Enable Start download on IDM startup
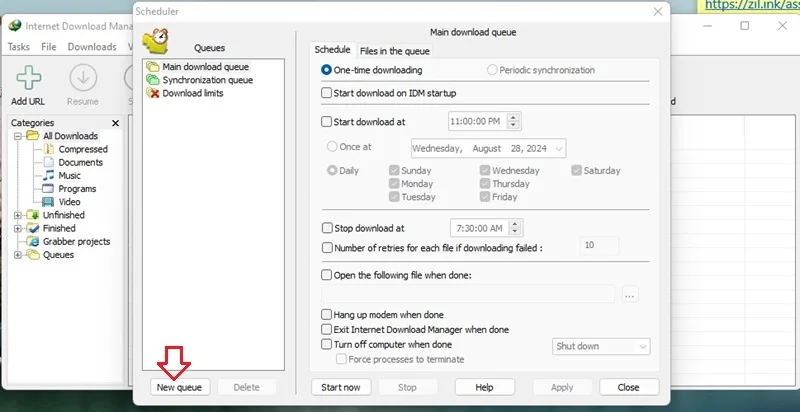 point(327,93)
